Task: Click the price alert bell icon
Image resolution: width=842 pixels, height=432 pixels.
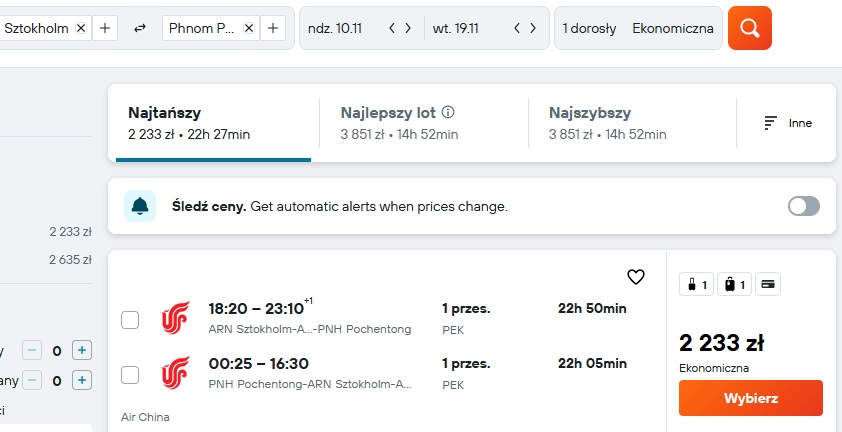Action: tap(140, 206)
